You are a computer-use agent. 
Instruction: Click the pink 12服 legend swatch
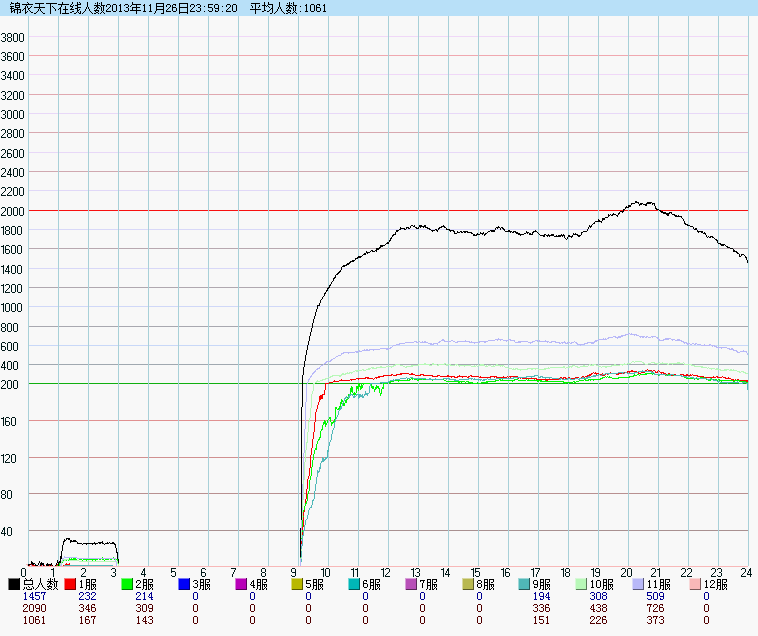coord(696,584)
